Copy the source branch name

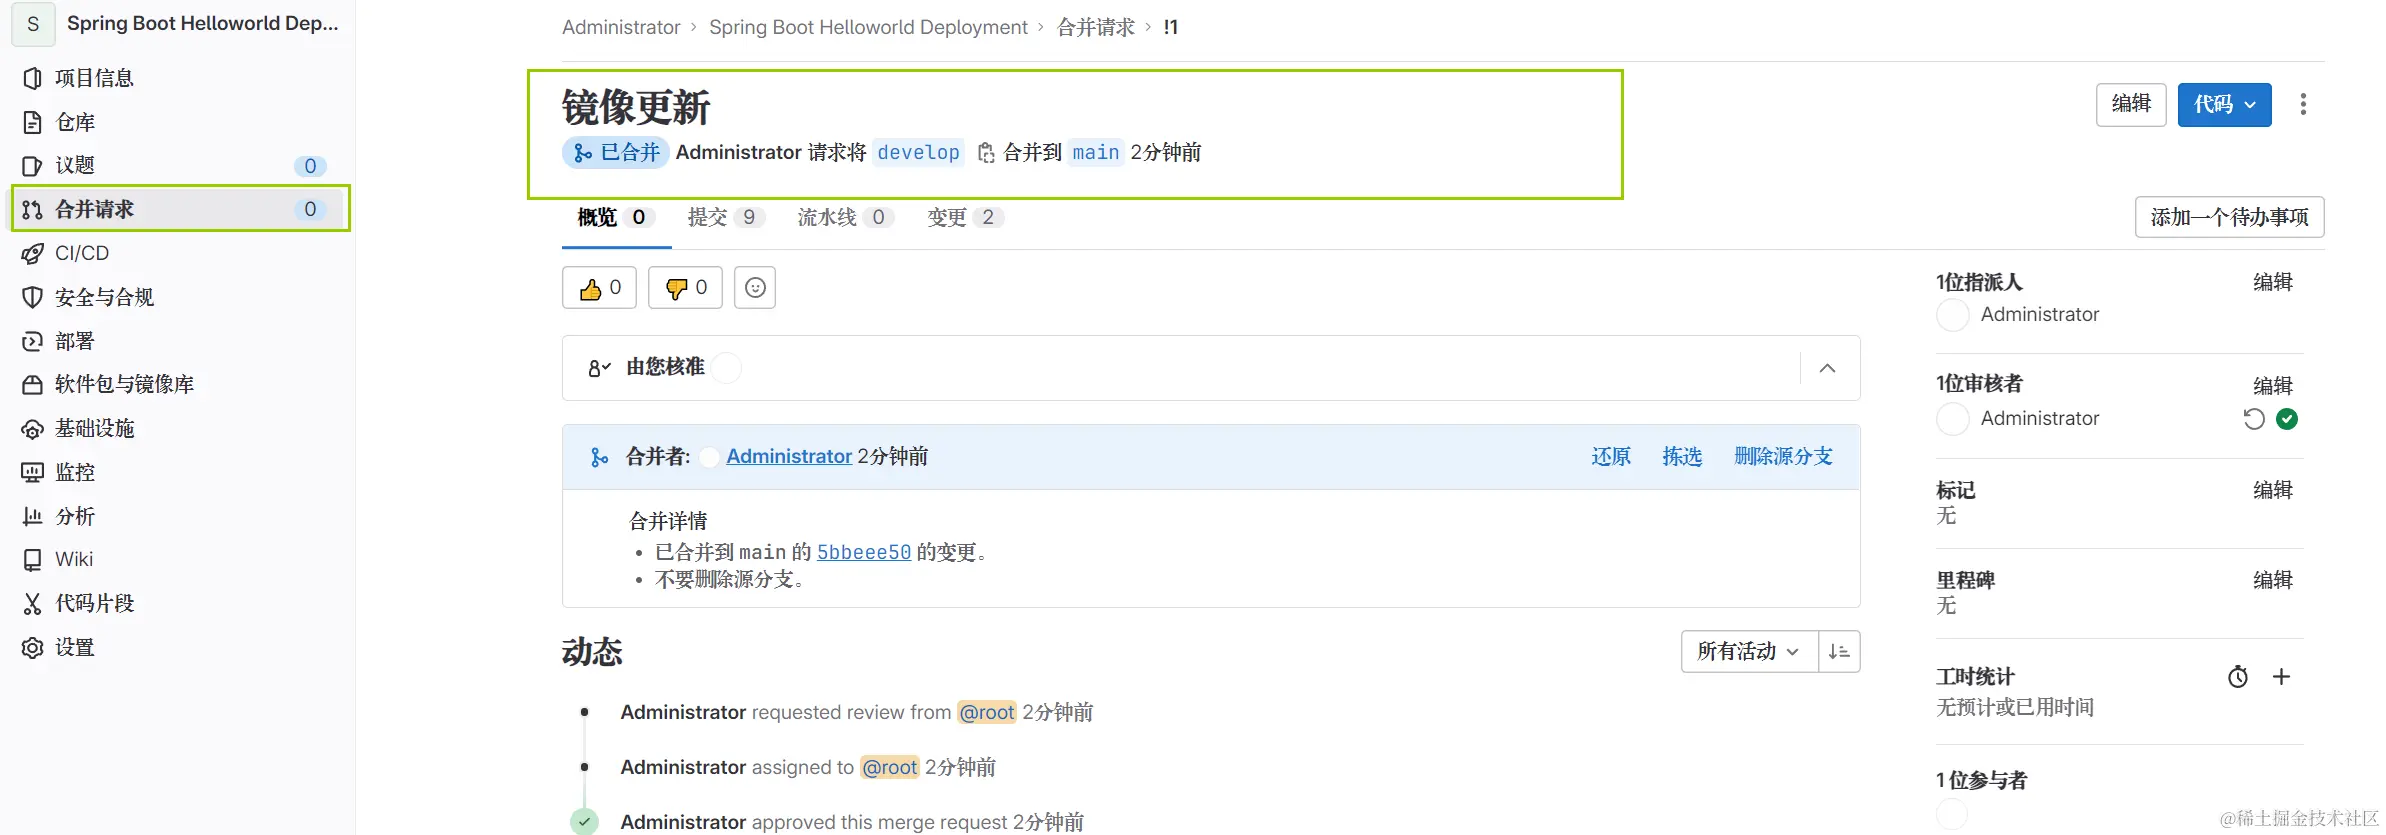coord(986,152)
